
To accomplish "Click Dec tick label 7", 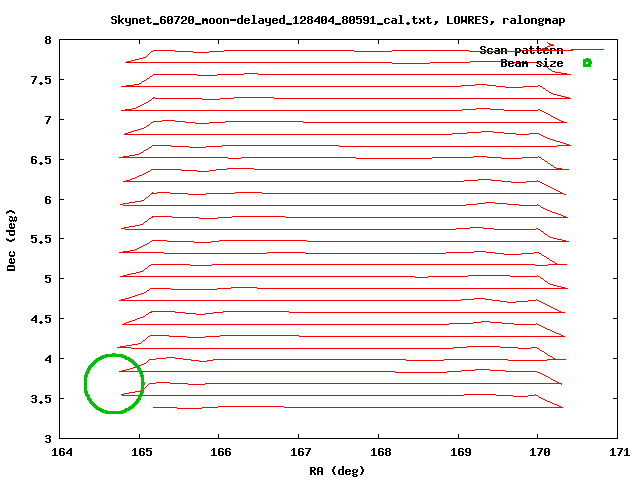I will point(48,120).
